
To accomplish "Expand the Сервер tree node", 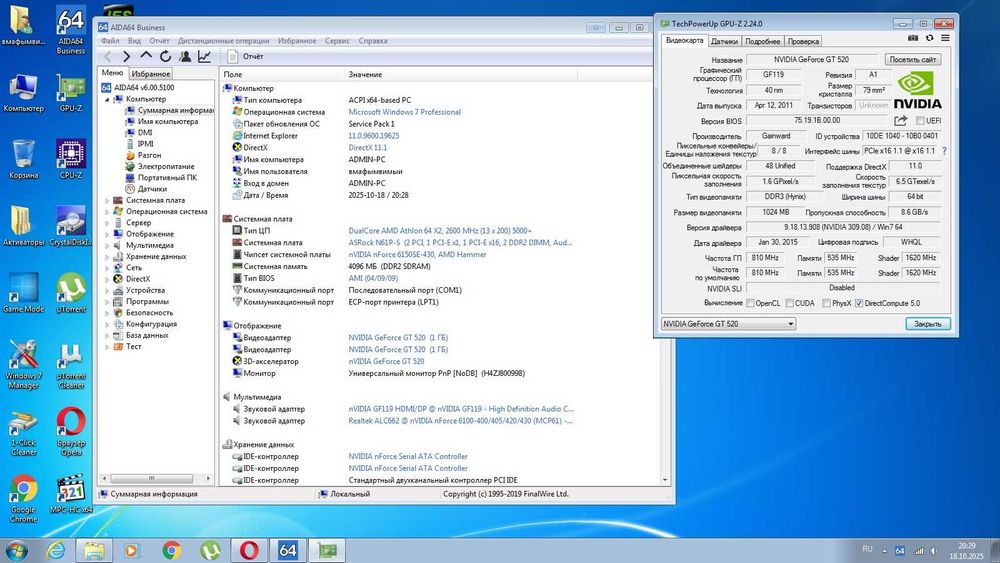I will [107, 223].
